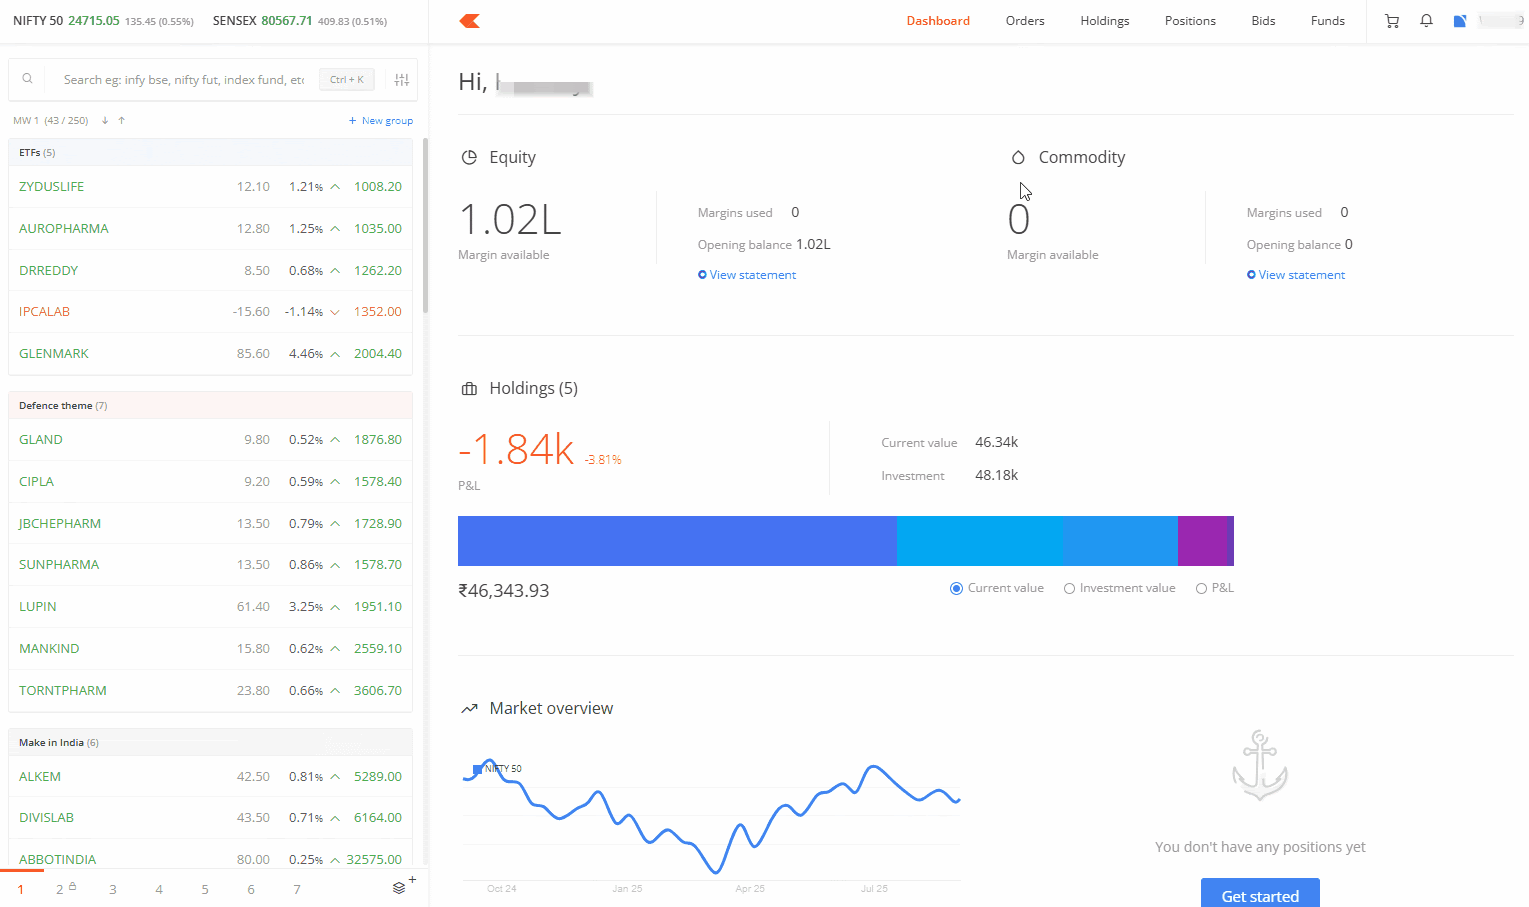Image resolution: width=1529 pixels, height=907 pixels.
Task: Open the orders basket cart icon
Action: (1391, 21)
